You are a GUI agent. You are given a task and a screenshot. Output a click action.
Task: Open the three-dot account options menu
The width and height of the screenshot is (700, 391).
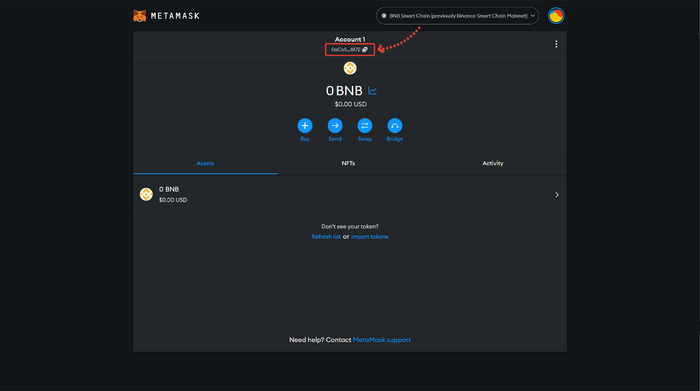[x=556, y=44]
